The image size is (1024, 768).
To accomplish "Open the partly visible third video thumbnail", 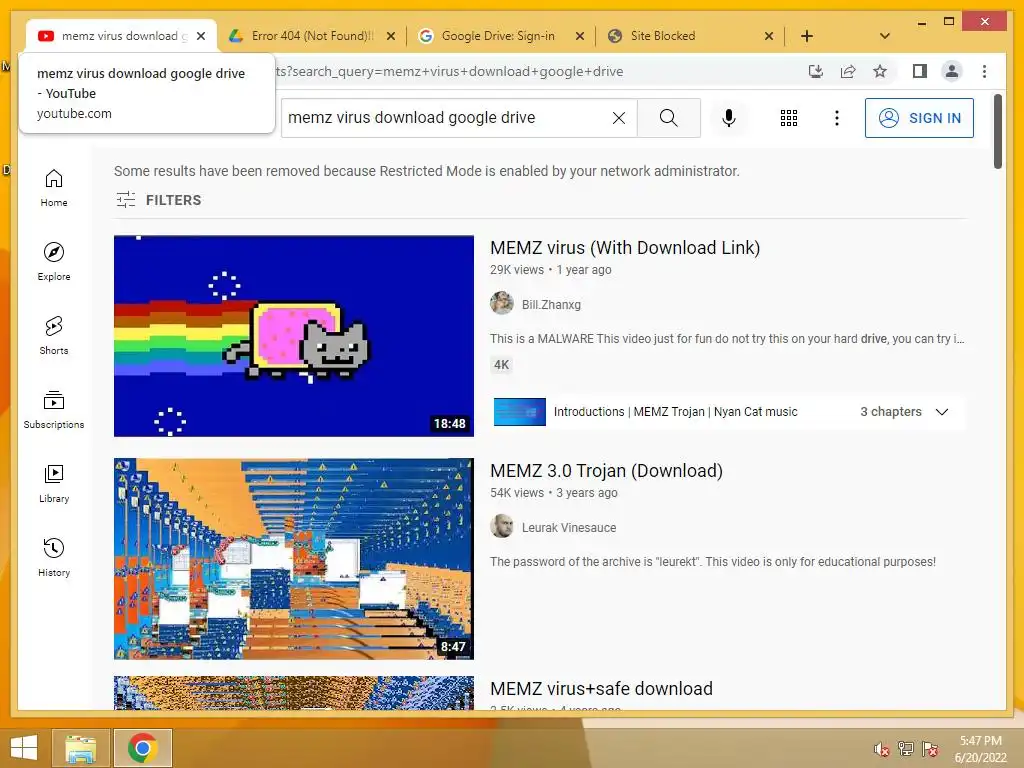I will coord(294,692).
